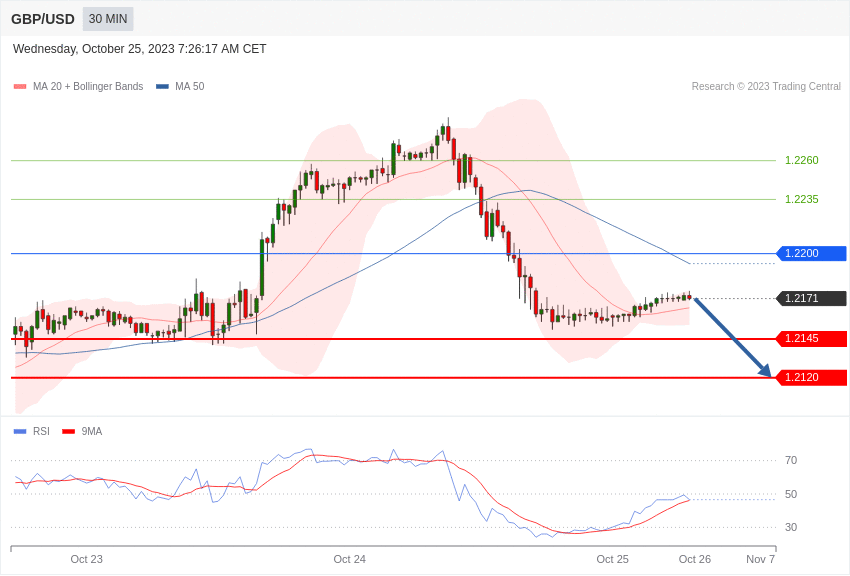Viewport: 850px width, 576px height.
Task: Click the 9MA legend label
Action: pyautogui.click(x=92, y=431)
